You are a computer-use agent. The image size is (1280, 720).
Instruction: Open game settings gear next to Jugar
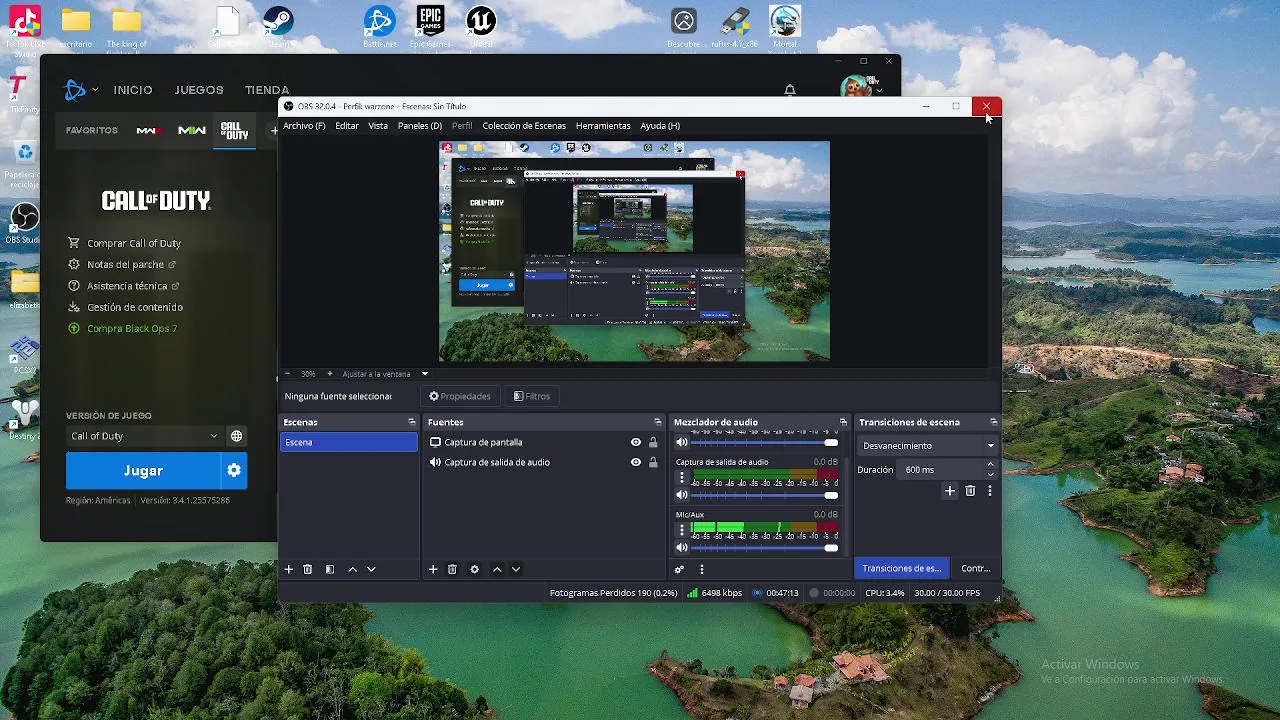234,470
